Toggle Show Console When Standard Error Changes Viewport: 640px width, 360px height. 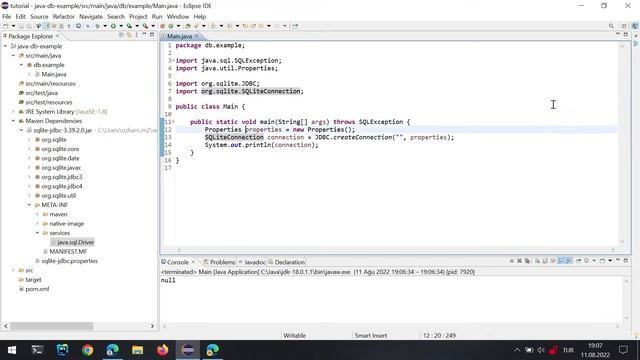click(x=567, y=261)
